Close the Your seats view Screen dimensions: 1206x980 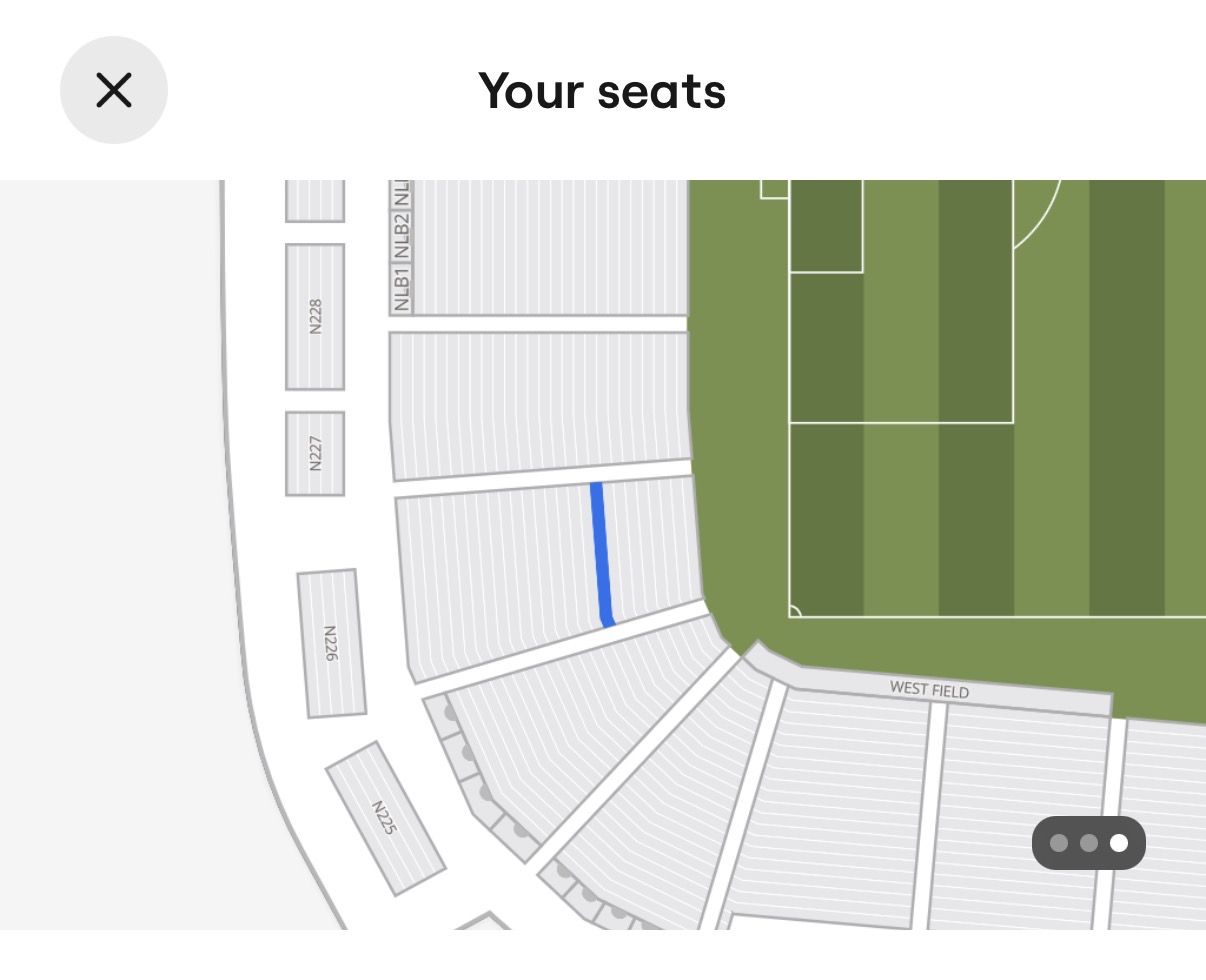(x=114, y=90)
